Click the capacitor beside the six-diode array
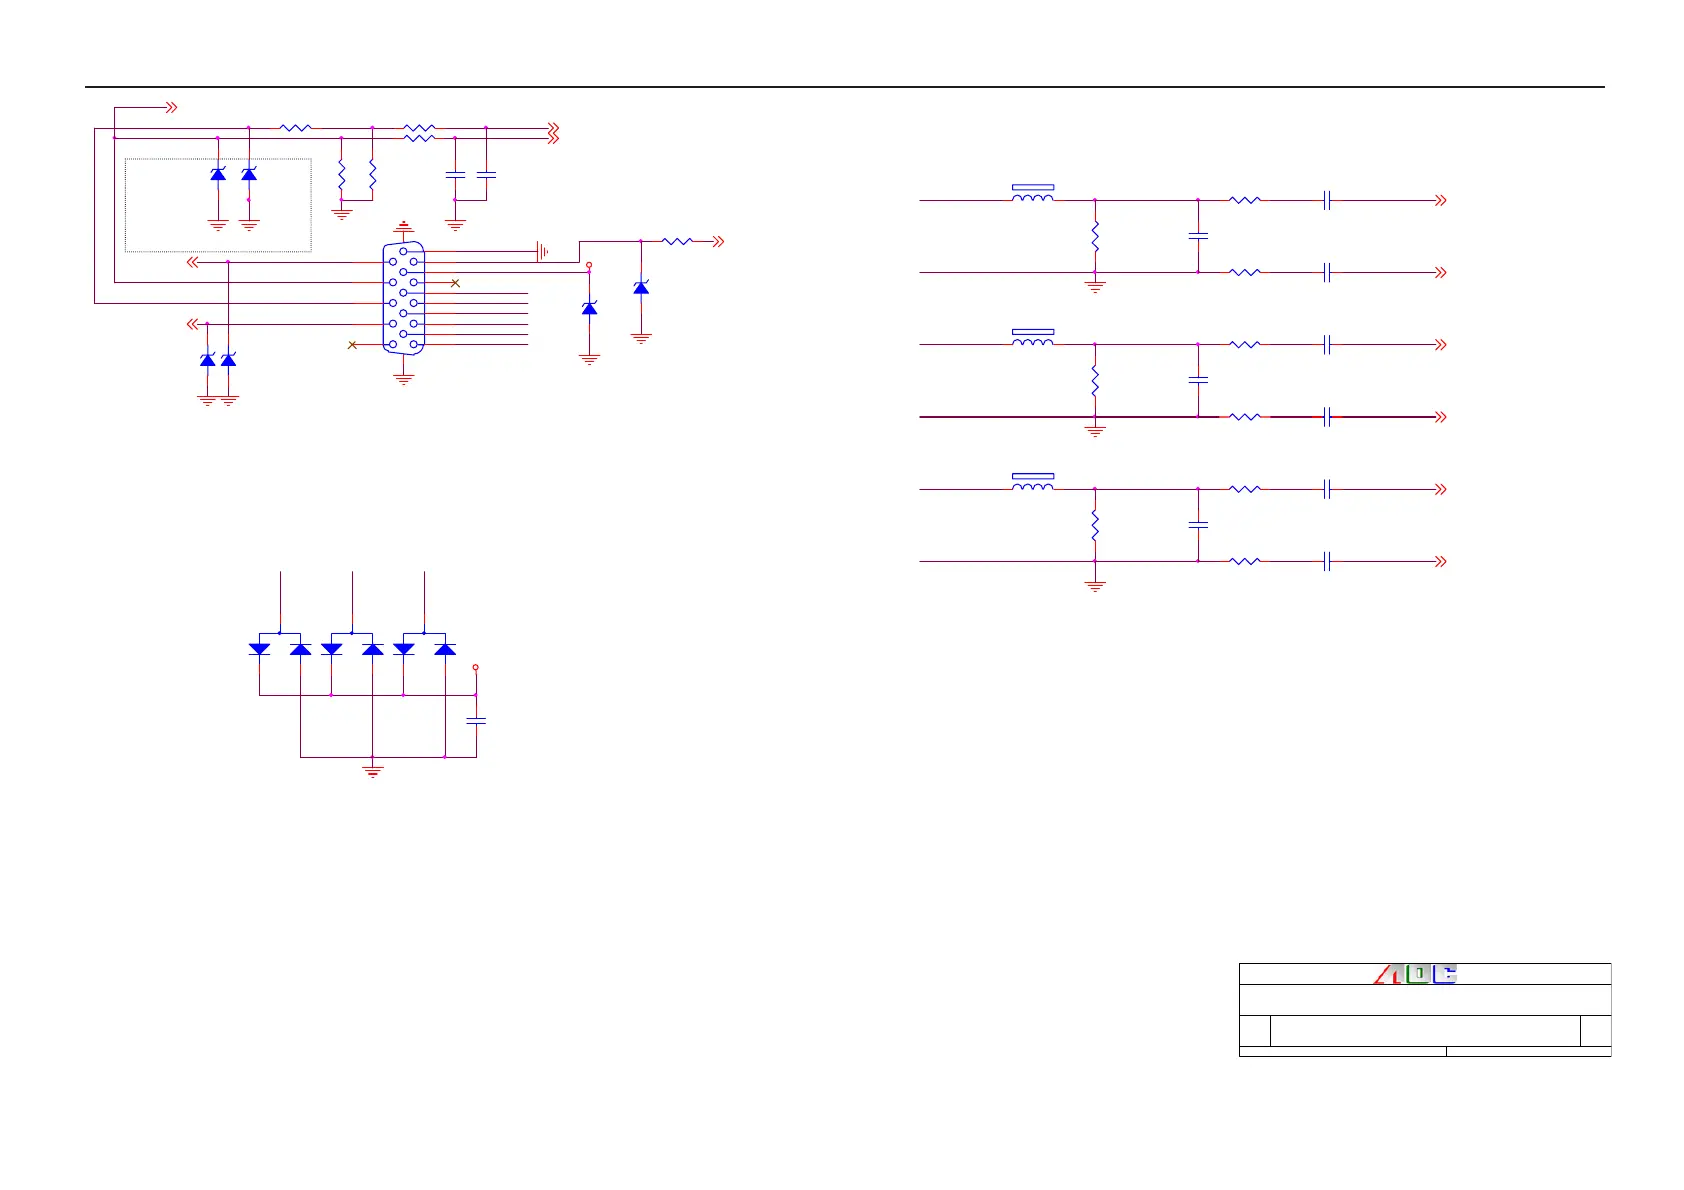The width and height of the screenshot is (1684, 1190). tap(476, 720)
